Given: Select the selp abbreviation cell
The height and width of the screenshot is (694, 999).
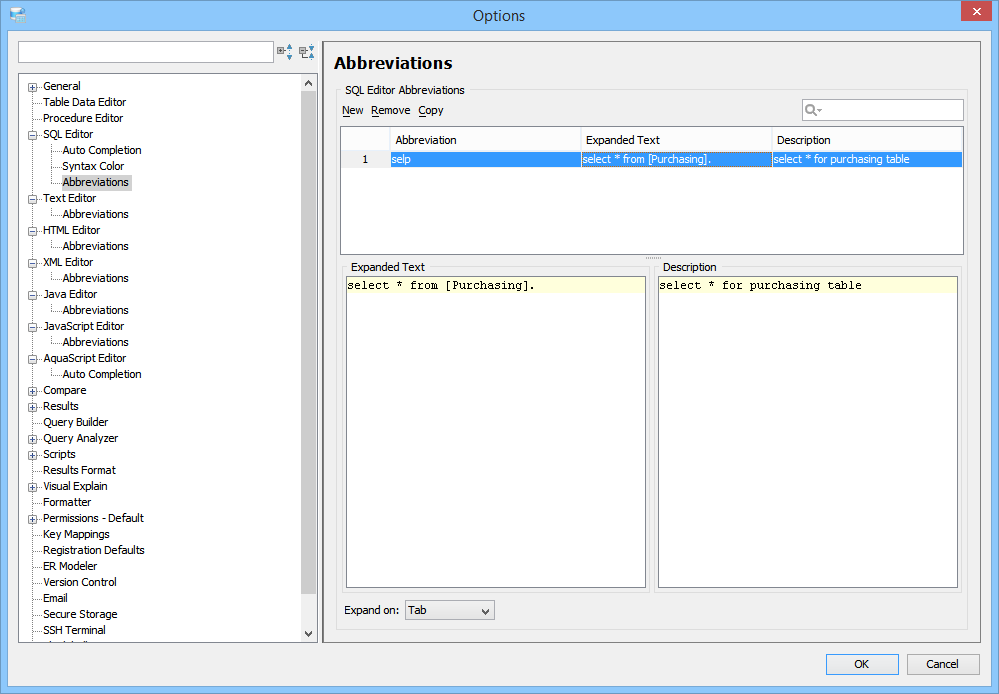Looking at the screenshot, I should coord(485,159).
